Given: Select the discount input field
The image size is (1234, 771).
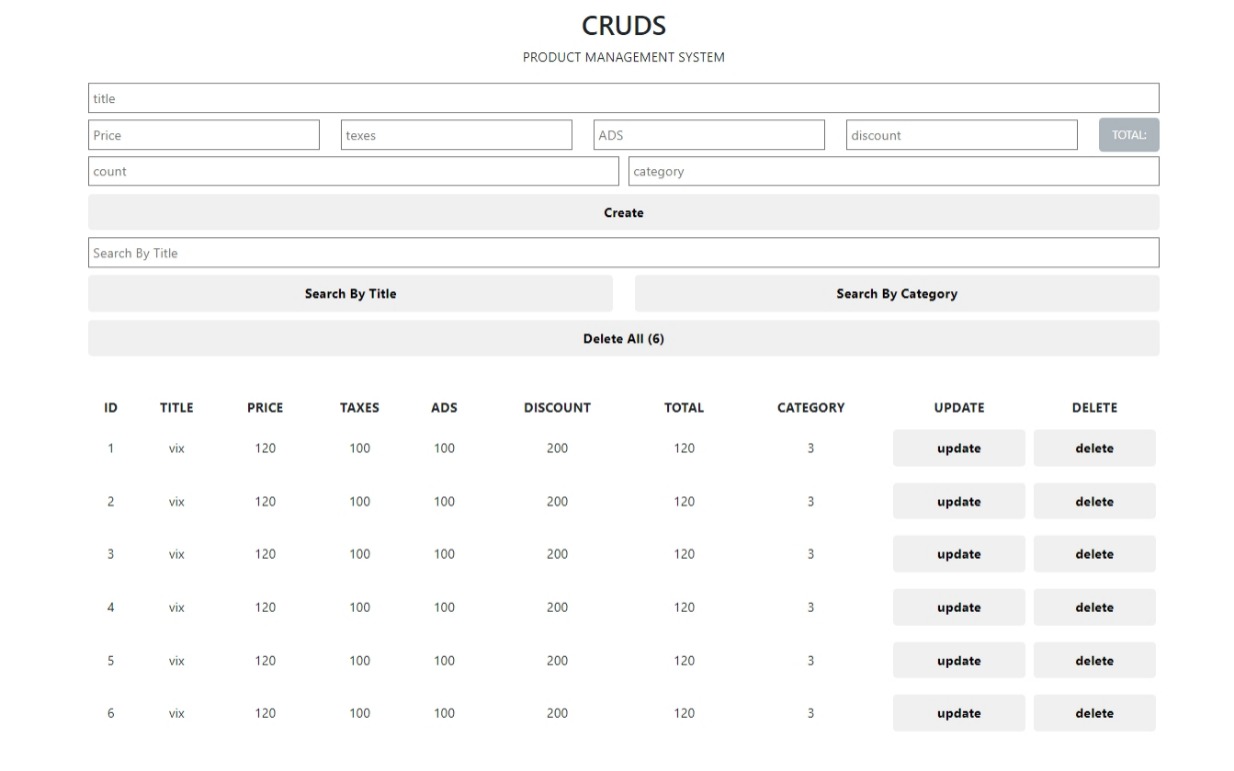Looking at the screenshot, I should [x=962, y=134].
